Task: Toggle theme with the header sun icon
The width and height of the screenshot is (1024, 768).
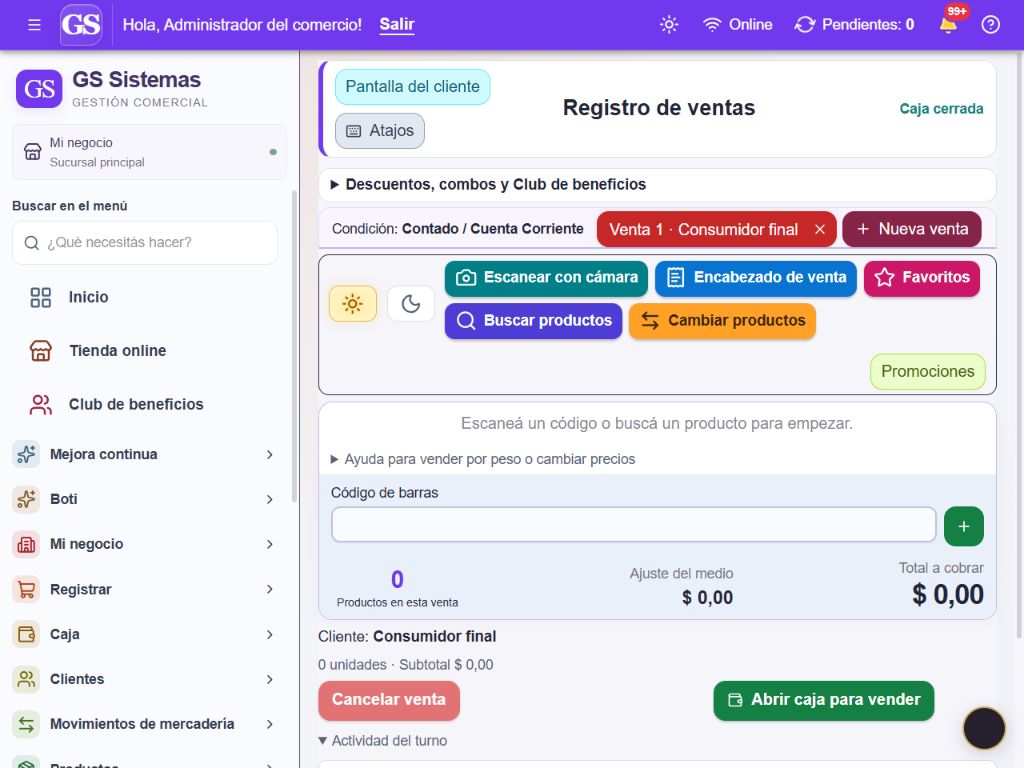Action: (x=669, y=25)
